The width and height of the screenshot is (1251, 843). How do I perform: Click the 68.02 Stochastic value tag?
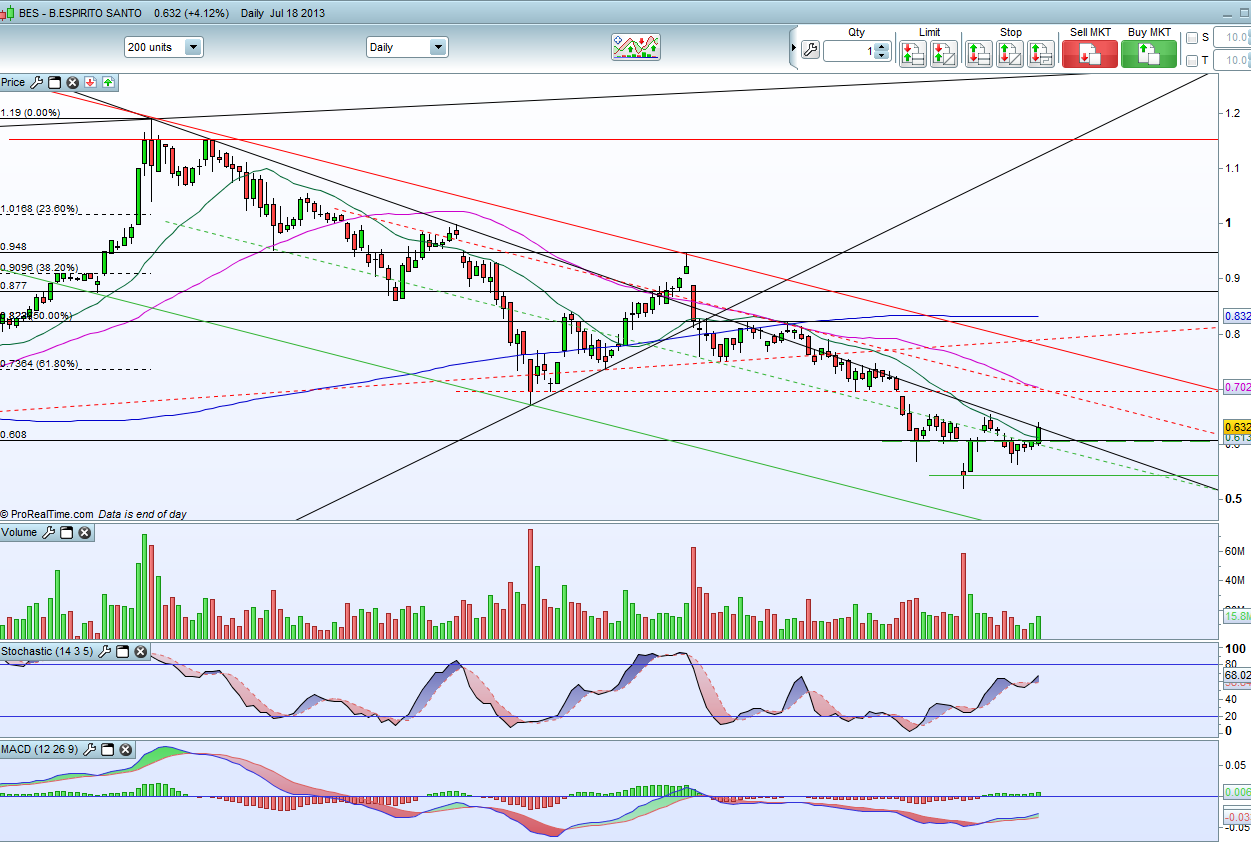point(1237,676)
